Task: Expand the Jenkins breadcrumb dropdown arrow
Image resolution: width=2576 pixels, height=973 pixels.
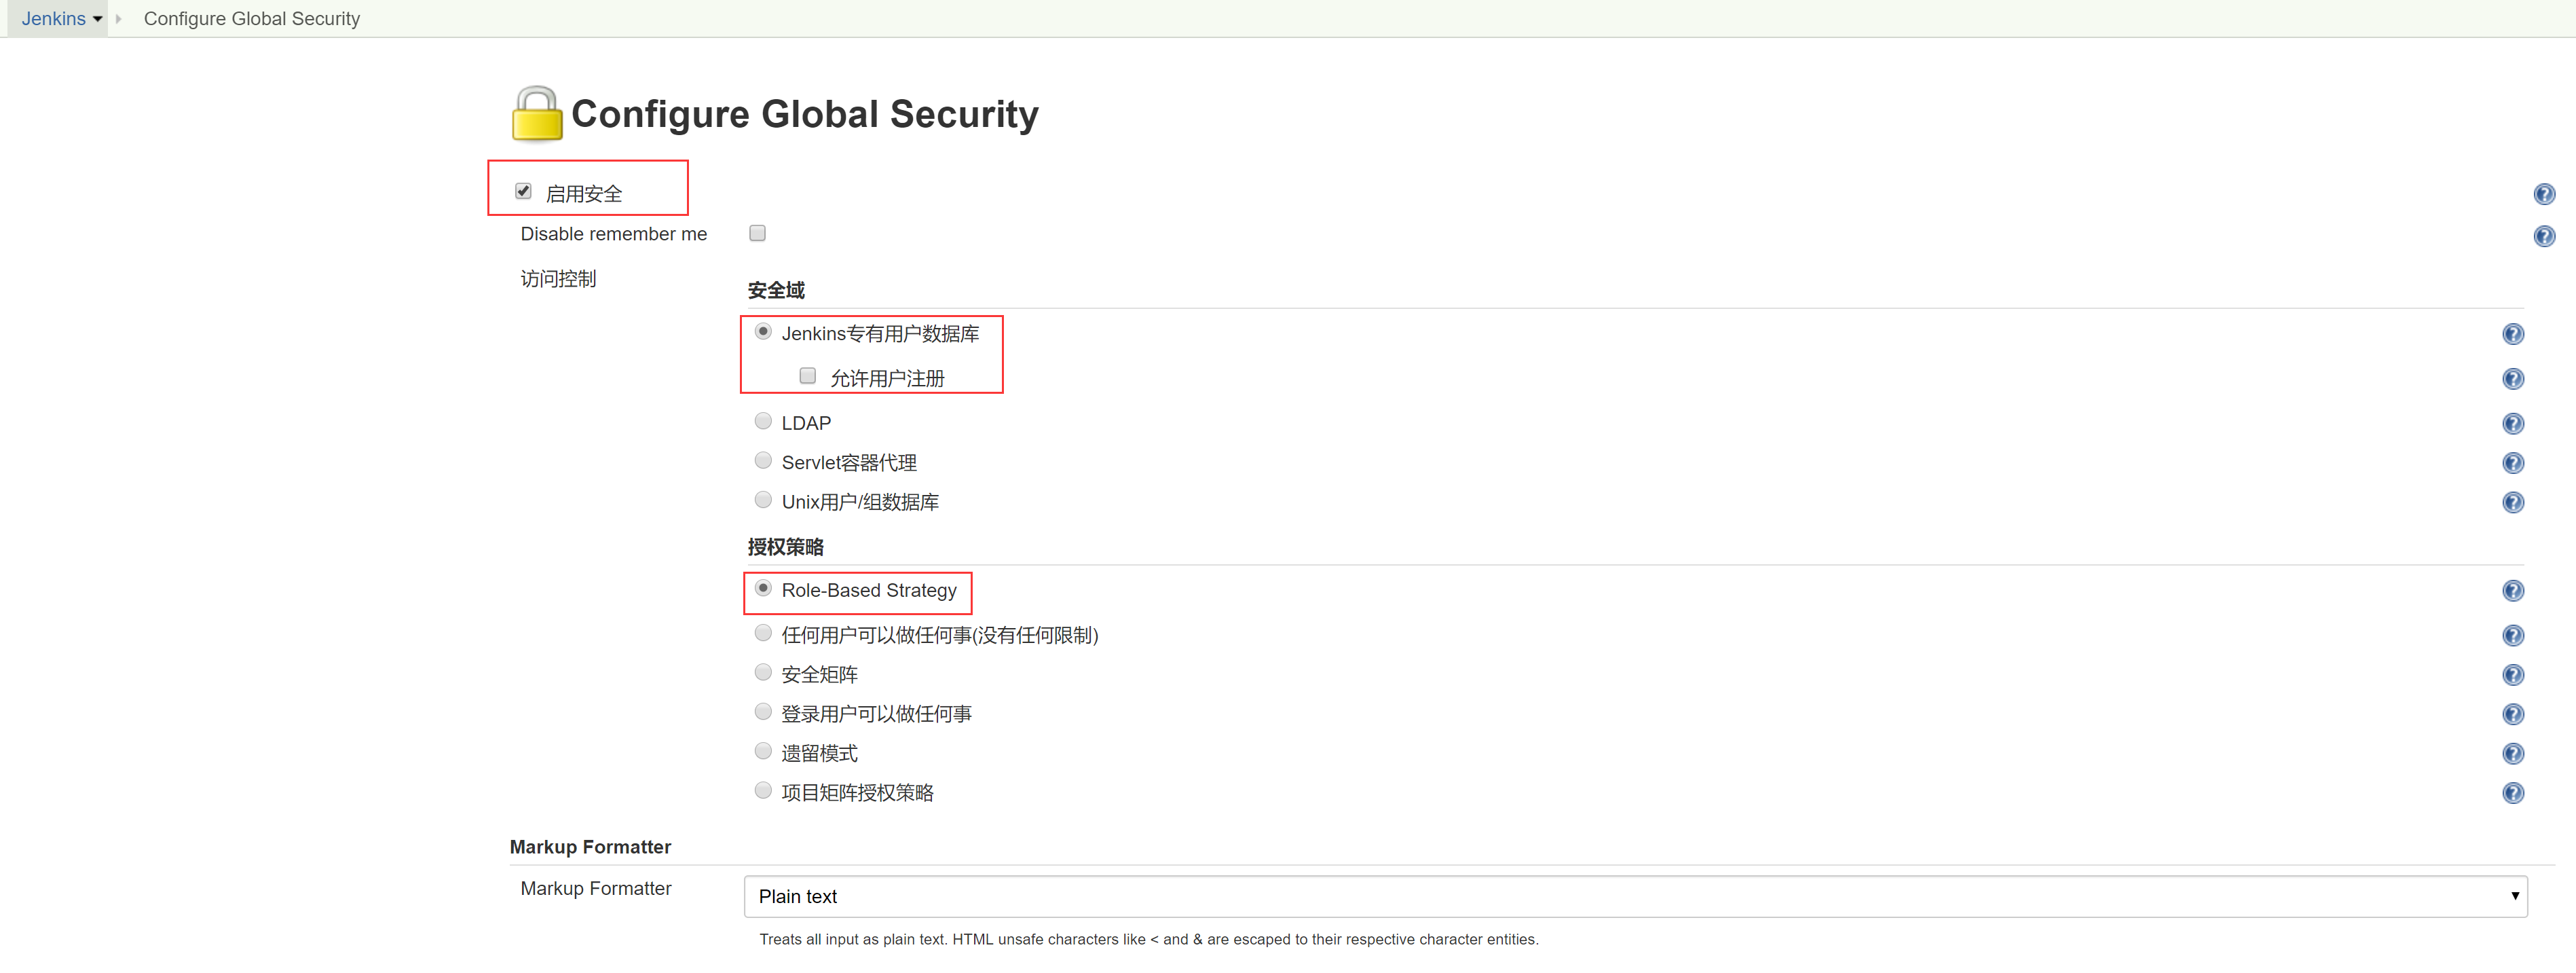Action: (x=97, y=19)
